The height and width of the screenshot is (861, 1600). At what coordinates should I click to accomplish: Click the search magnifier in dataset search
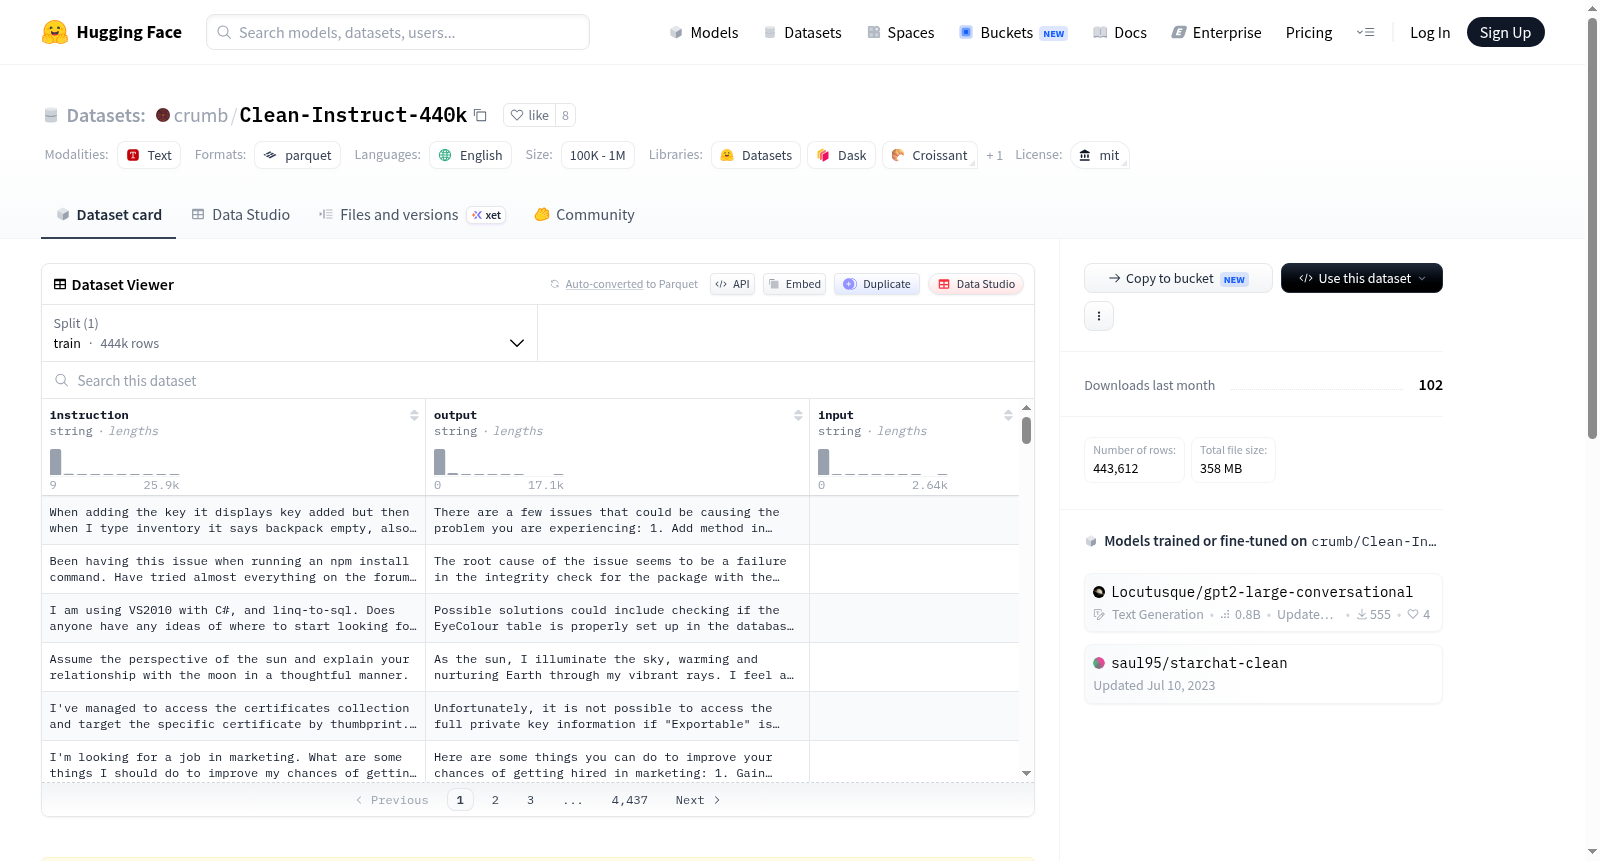62,380
